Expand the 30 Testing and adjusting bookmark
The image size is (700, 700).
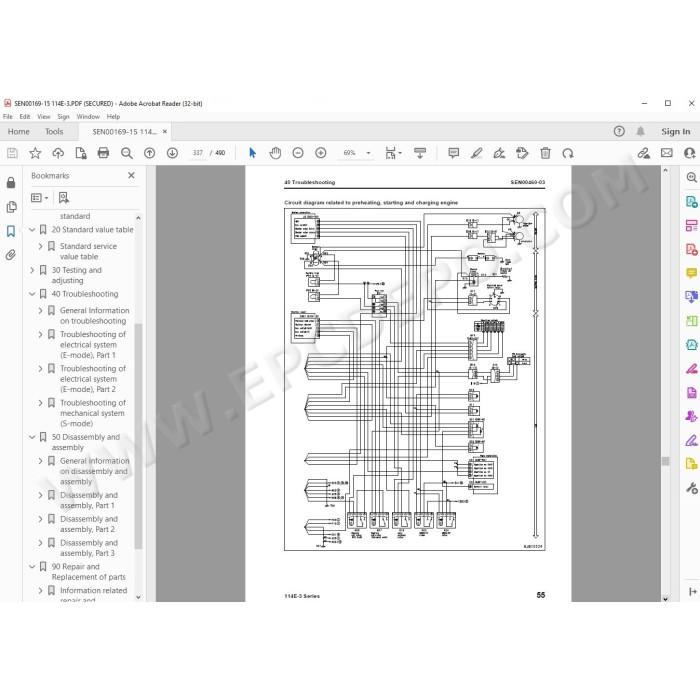point(32,270)
